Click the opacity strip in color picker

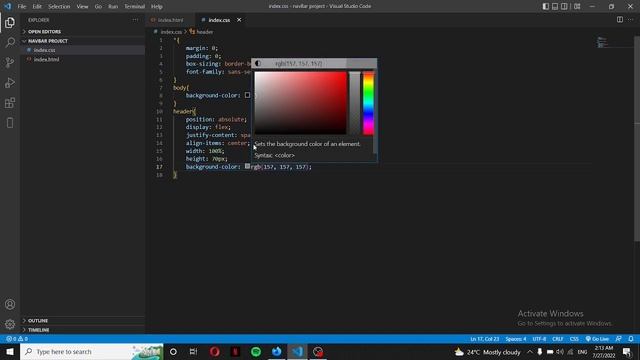point(355,103)
